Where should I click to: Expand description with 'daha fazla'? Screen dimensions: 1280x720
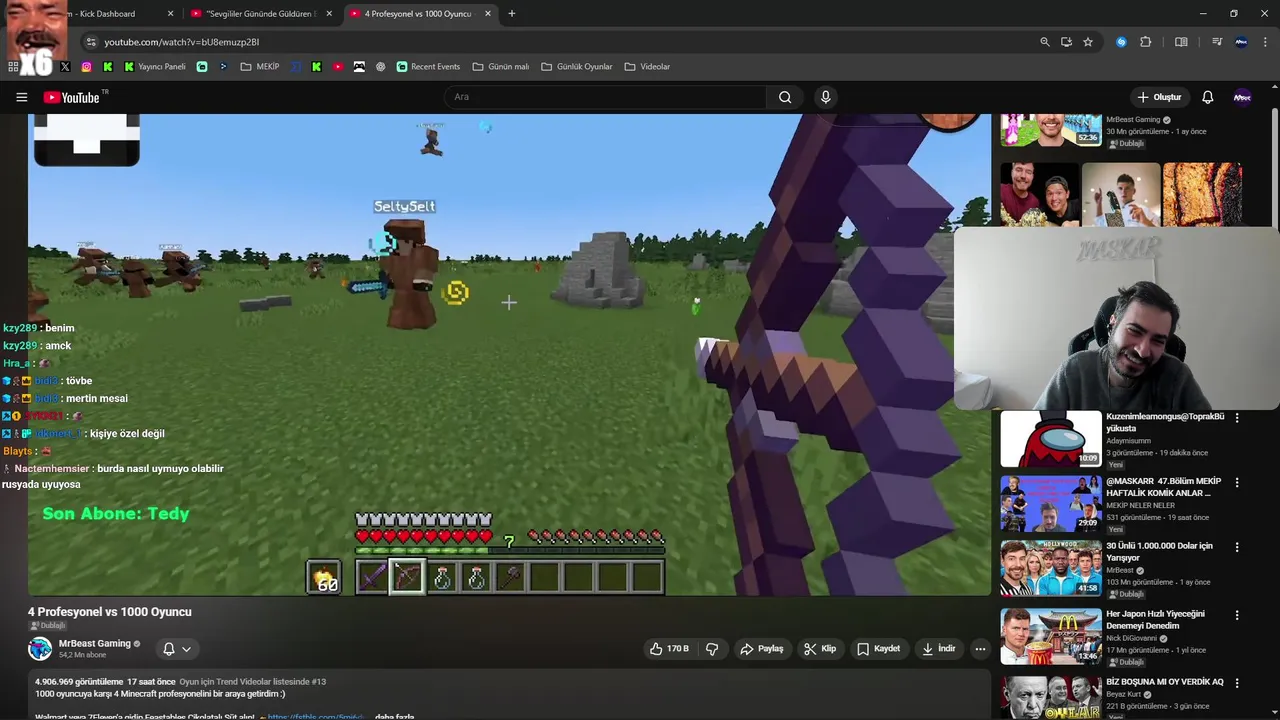click(394, 716)
